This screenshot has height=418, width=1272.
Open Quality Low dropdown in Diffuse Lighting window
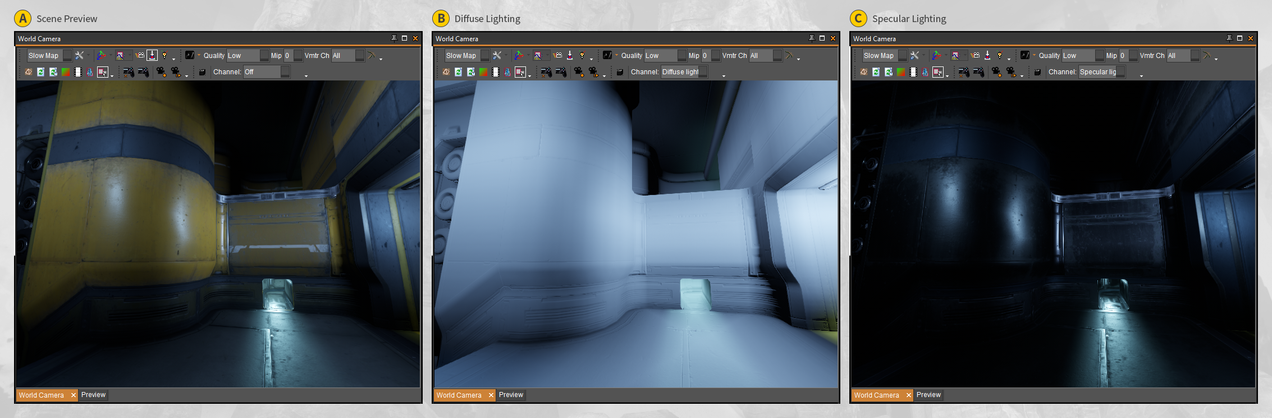point(666,55)
